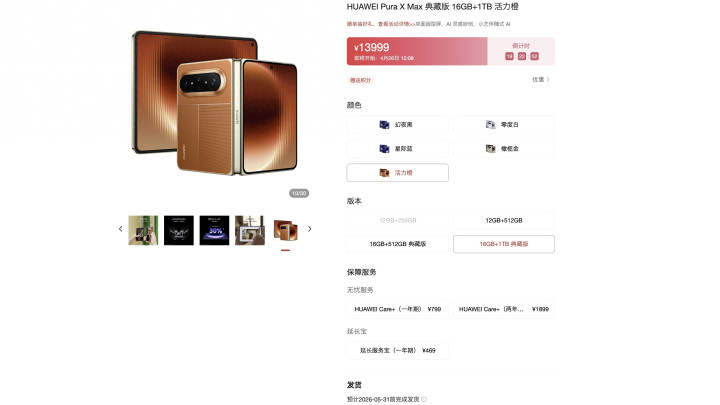Viewport: 720px width, 405px height.
Task: Select the 12GB+512GB version
Action: (x=504, y=220)
